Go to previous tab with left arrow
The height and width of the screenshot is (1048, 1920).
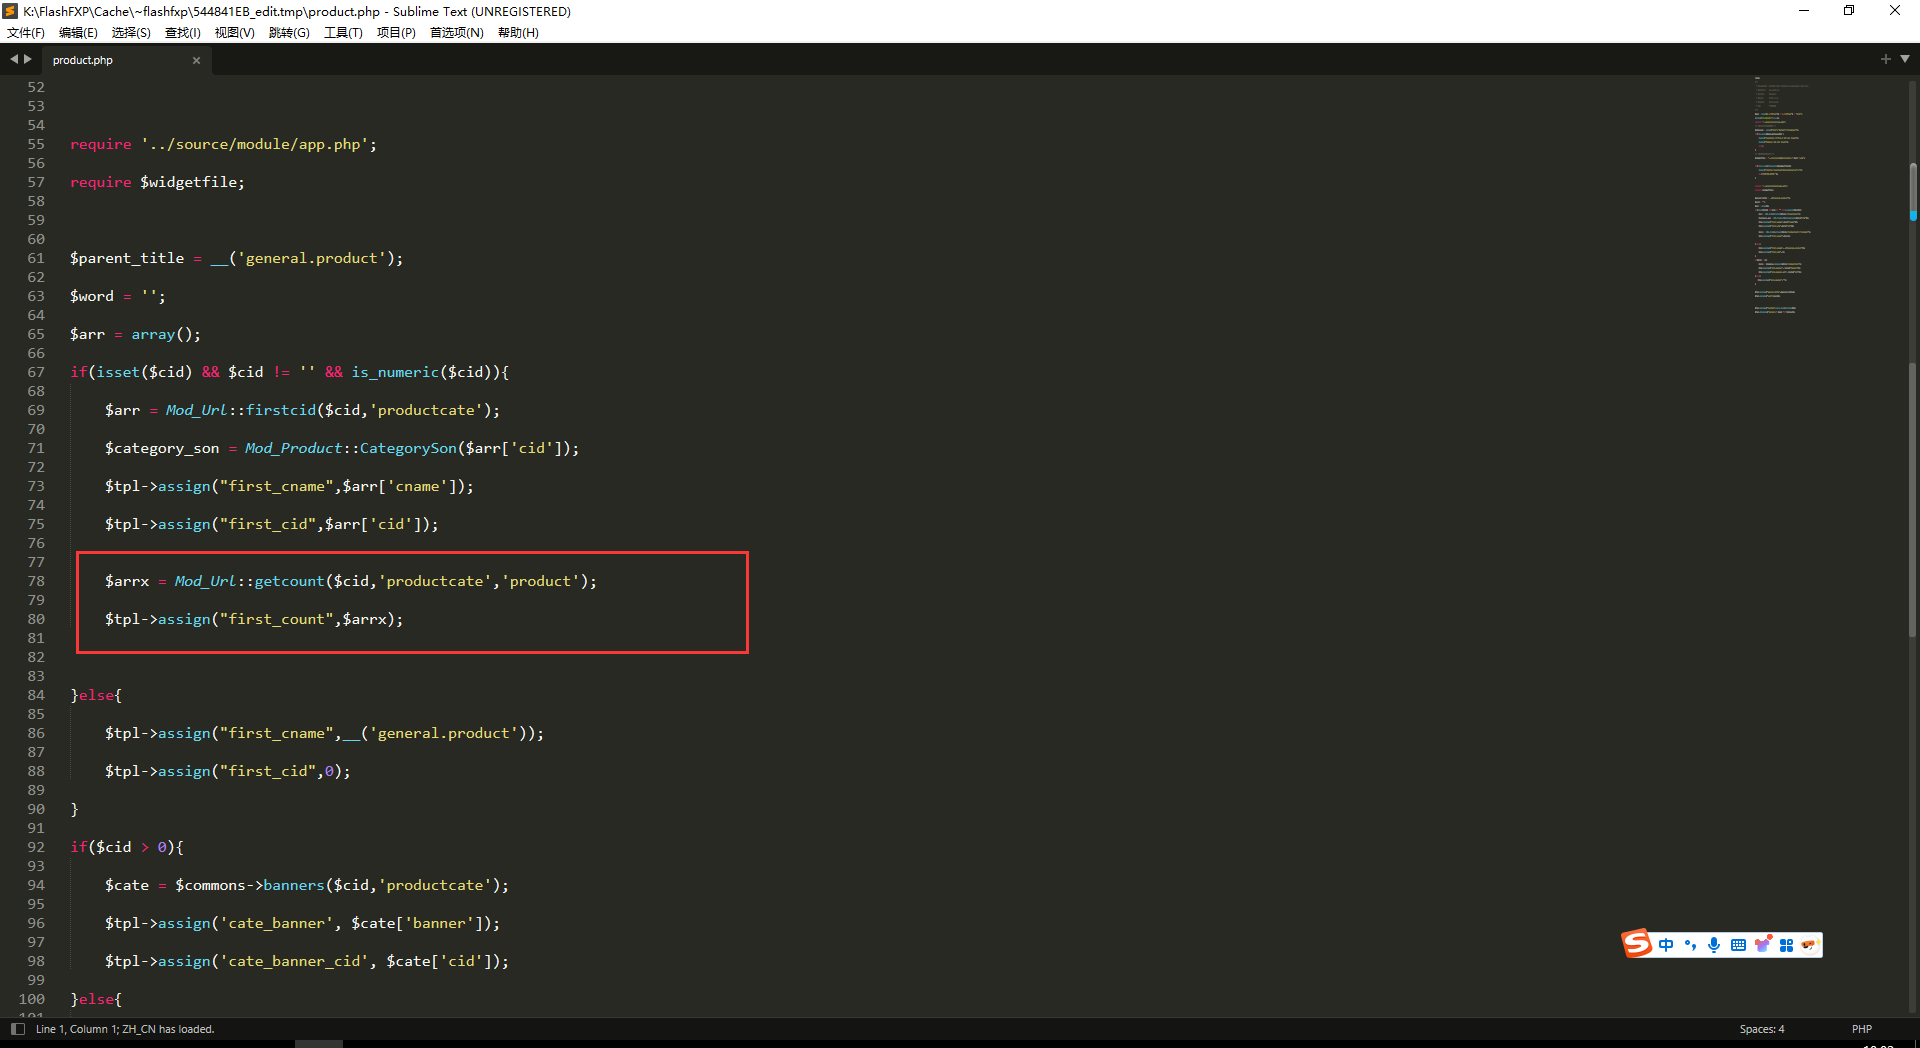click(x=14, y=60)
